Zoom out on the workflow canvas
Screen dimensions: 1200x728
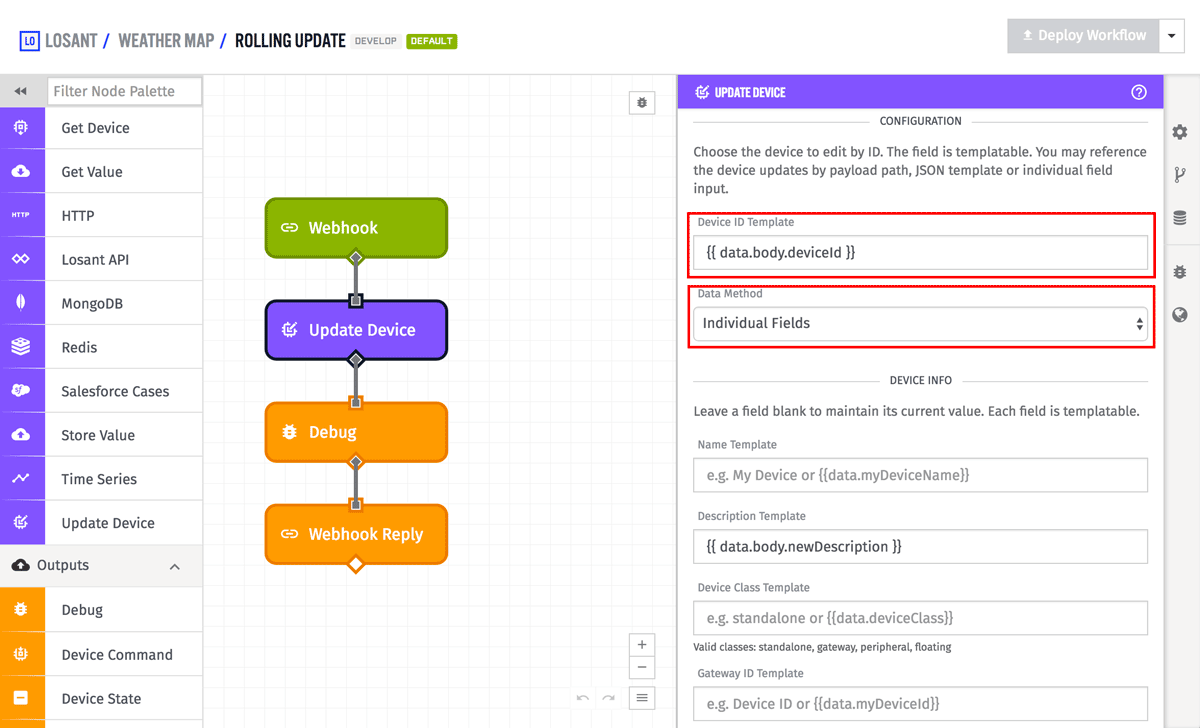pyautogui.click(x=642, y=668)
